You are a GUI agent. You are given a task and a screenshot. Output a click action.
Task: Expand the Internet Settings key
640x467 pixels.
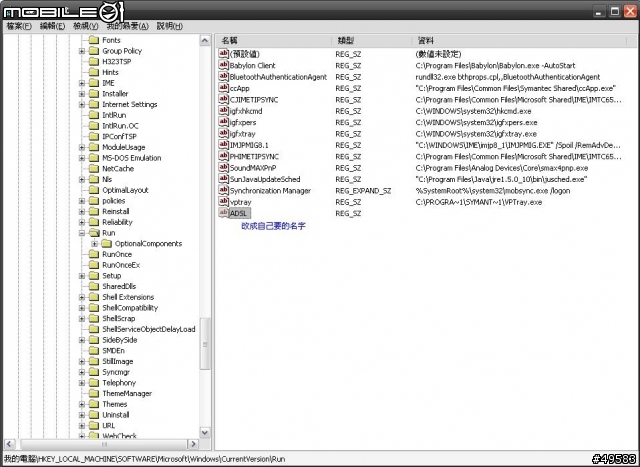click(82, 105)
